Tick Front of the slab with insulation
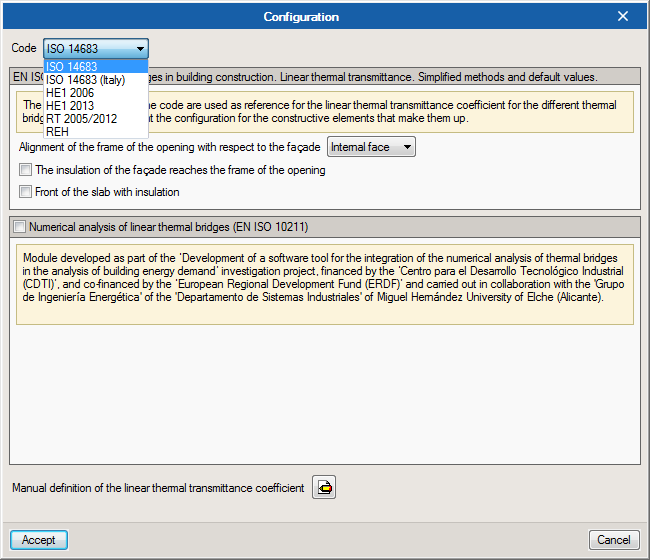 pyautogui.click(x=26, y=192)
